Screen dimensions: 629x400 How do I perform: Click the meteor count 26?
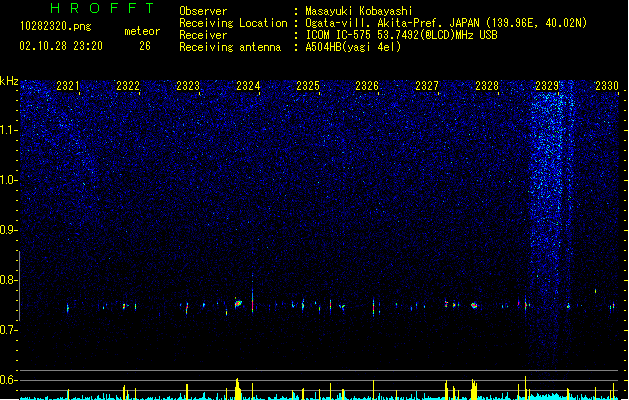(145, 46)
